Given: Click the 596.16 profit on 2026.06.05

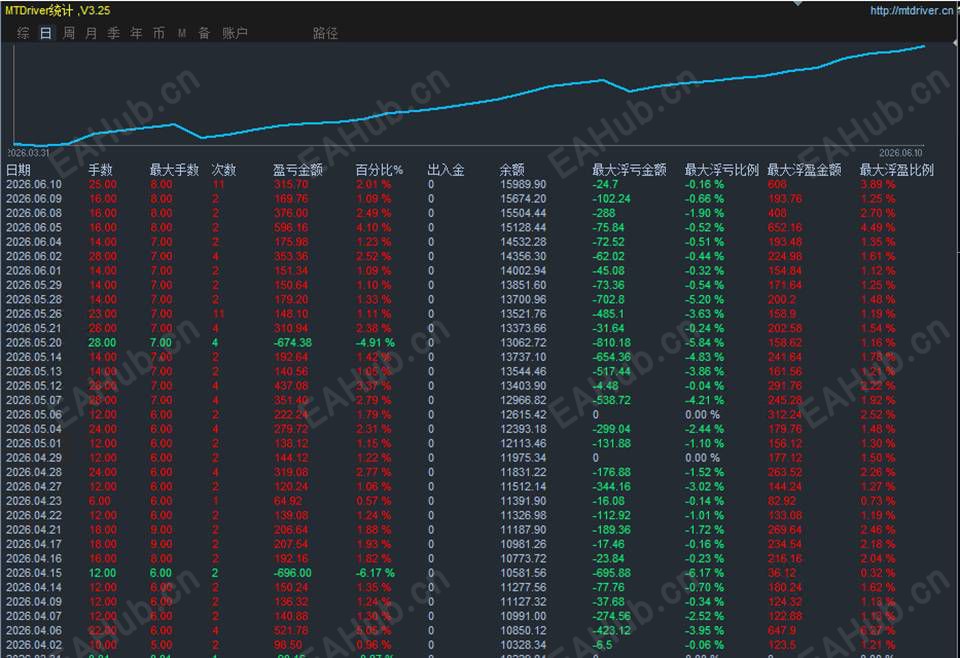Looking at the screenshot, I should 291,228.
